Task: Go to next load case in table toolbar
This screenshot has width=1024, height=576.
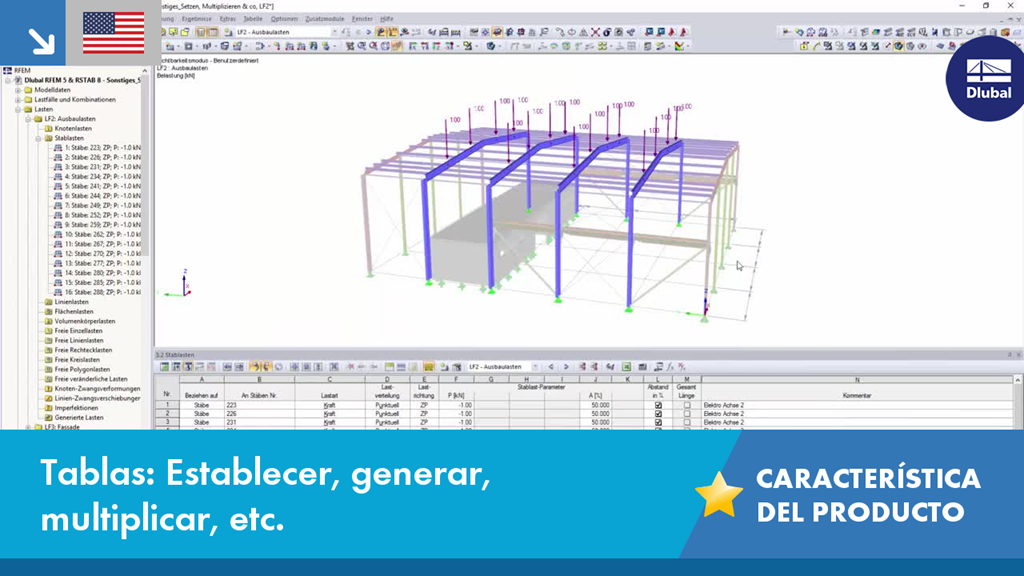Action: point(566,367)
